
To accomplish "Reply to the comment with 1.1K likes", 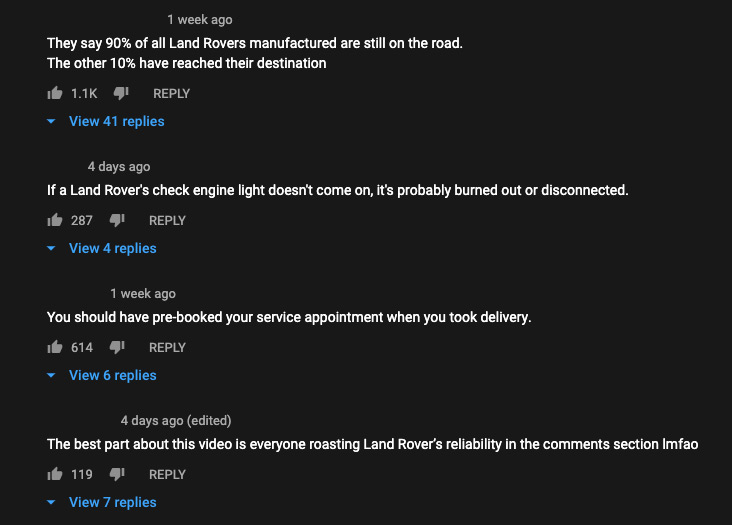I will pos(171,93).
